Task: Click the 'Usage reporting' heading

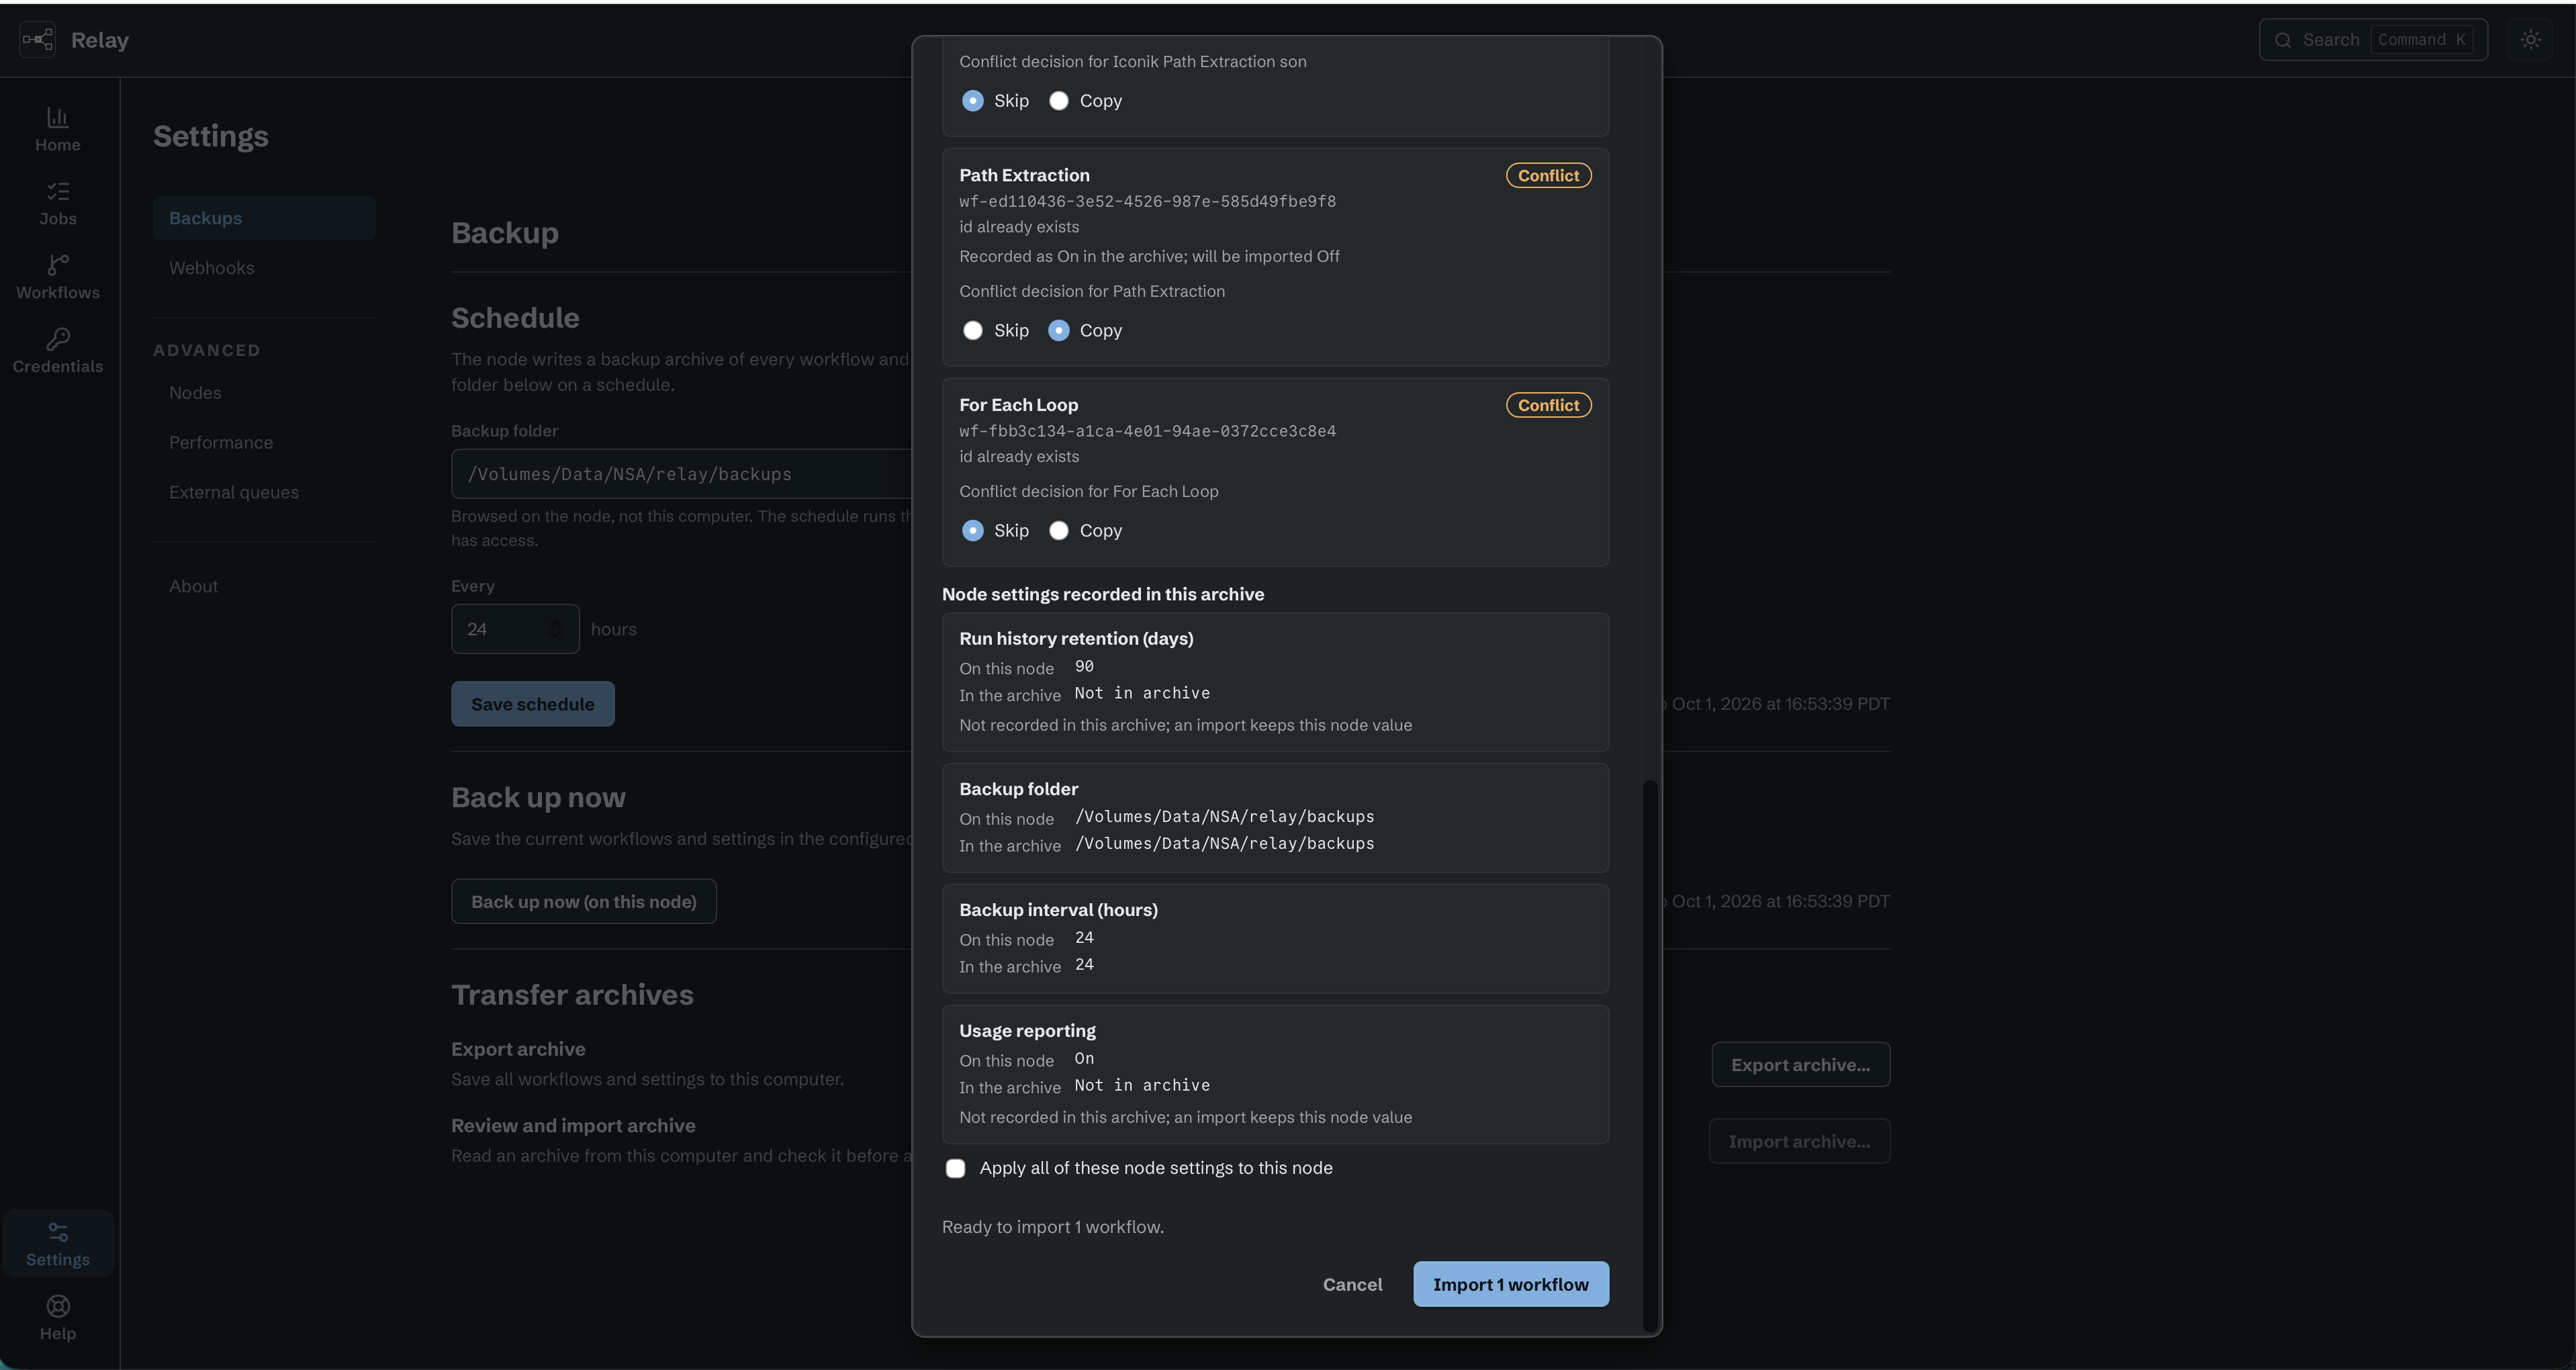Action: pyautogui.click(x=1027, y=1031)
